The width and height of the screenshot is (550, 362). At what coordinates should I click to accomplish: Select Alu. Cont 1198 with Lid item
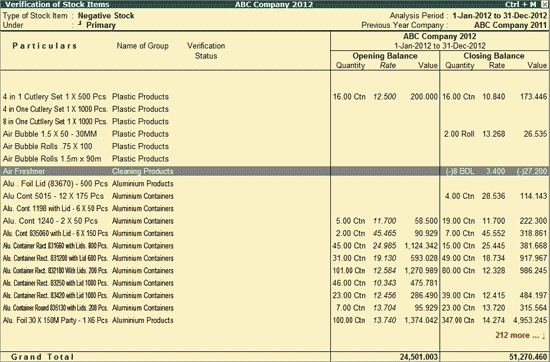[55, 209]
